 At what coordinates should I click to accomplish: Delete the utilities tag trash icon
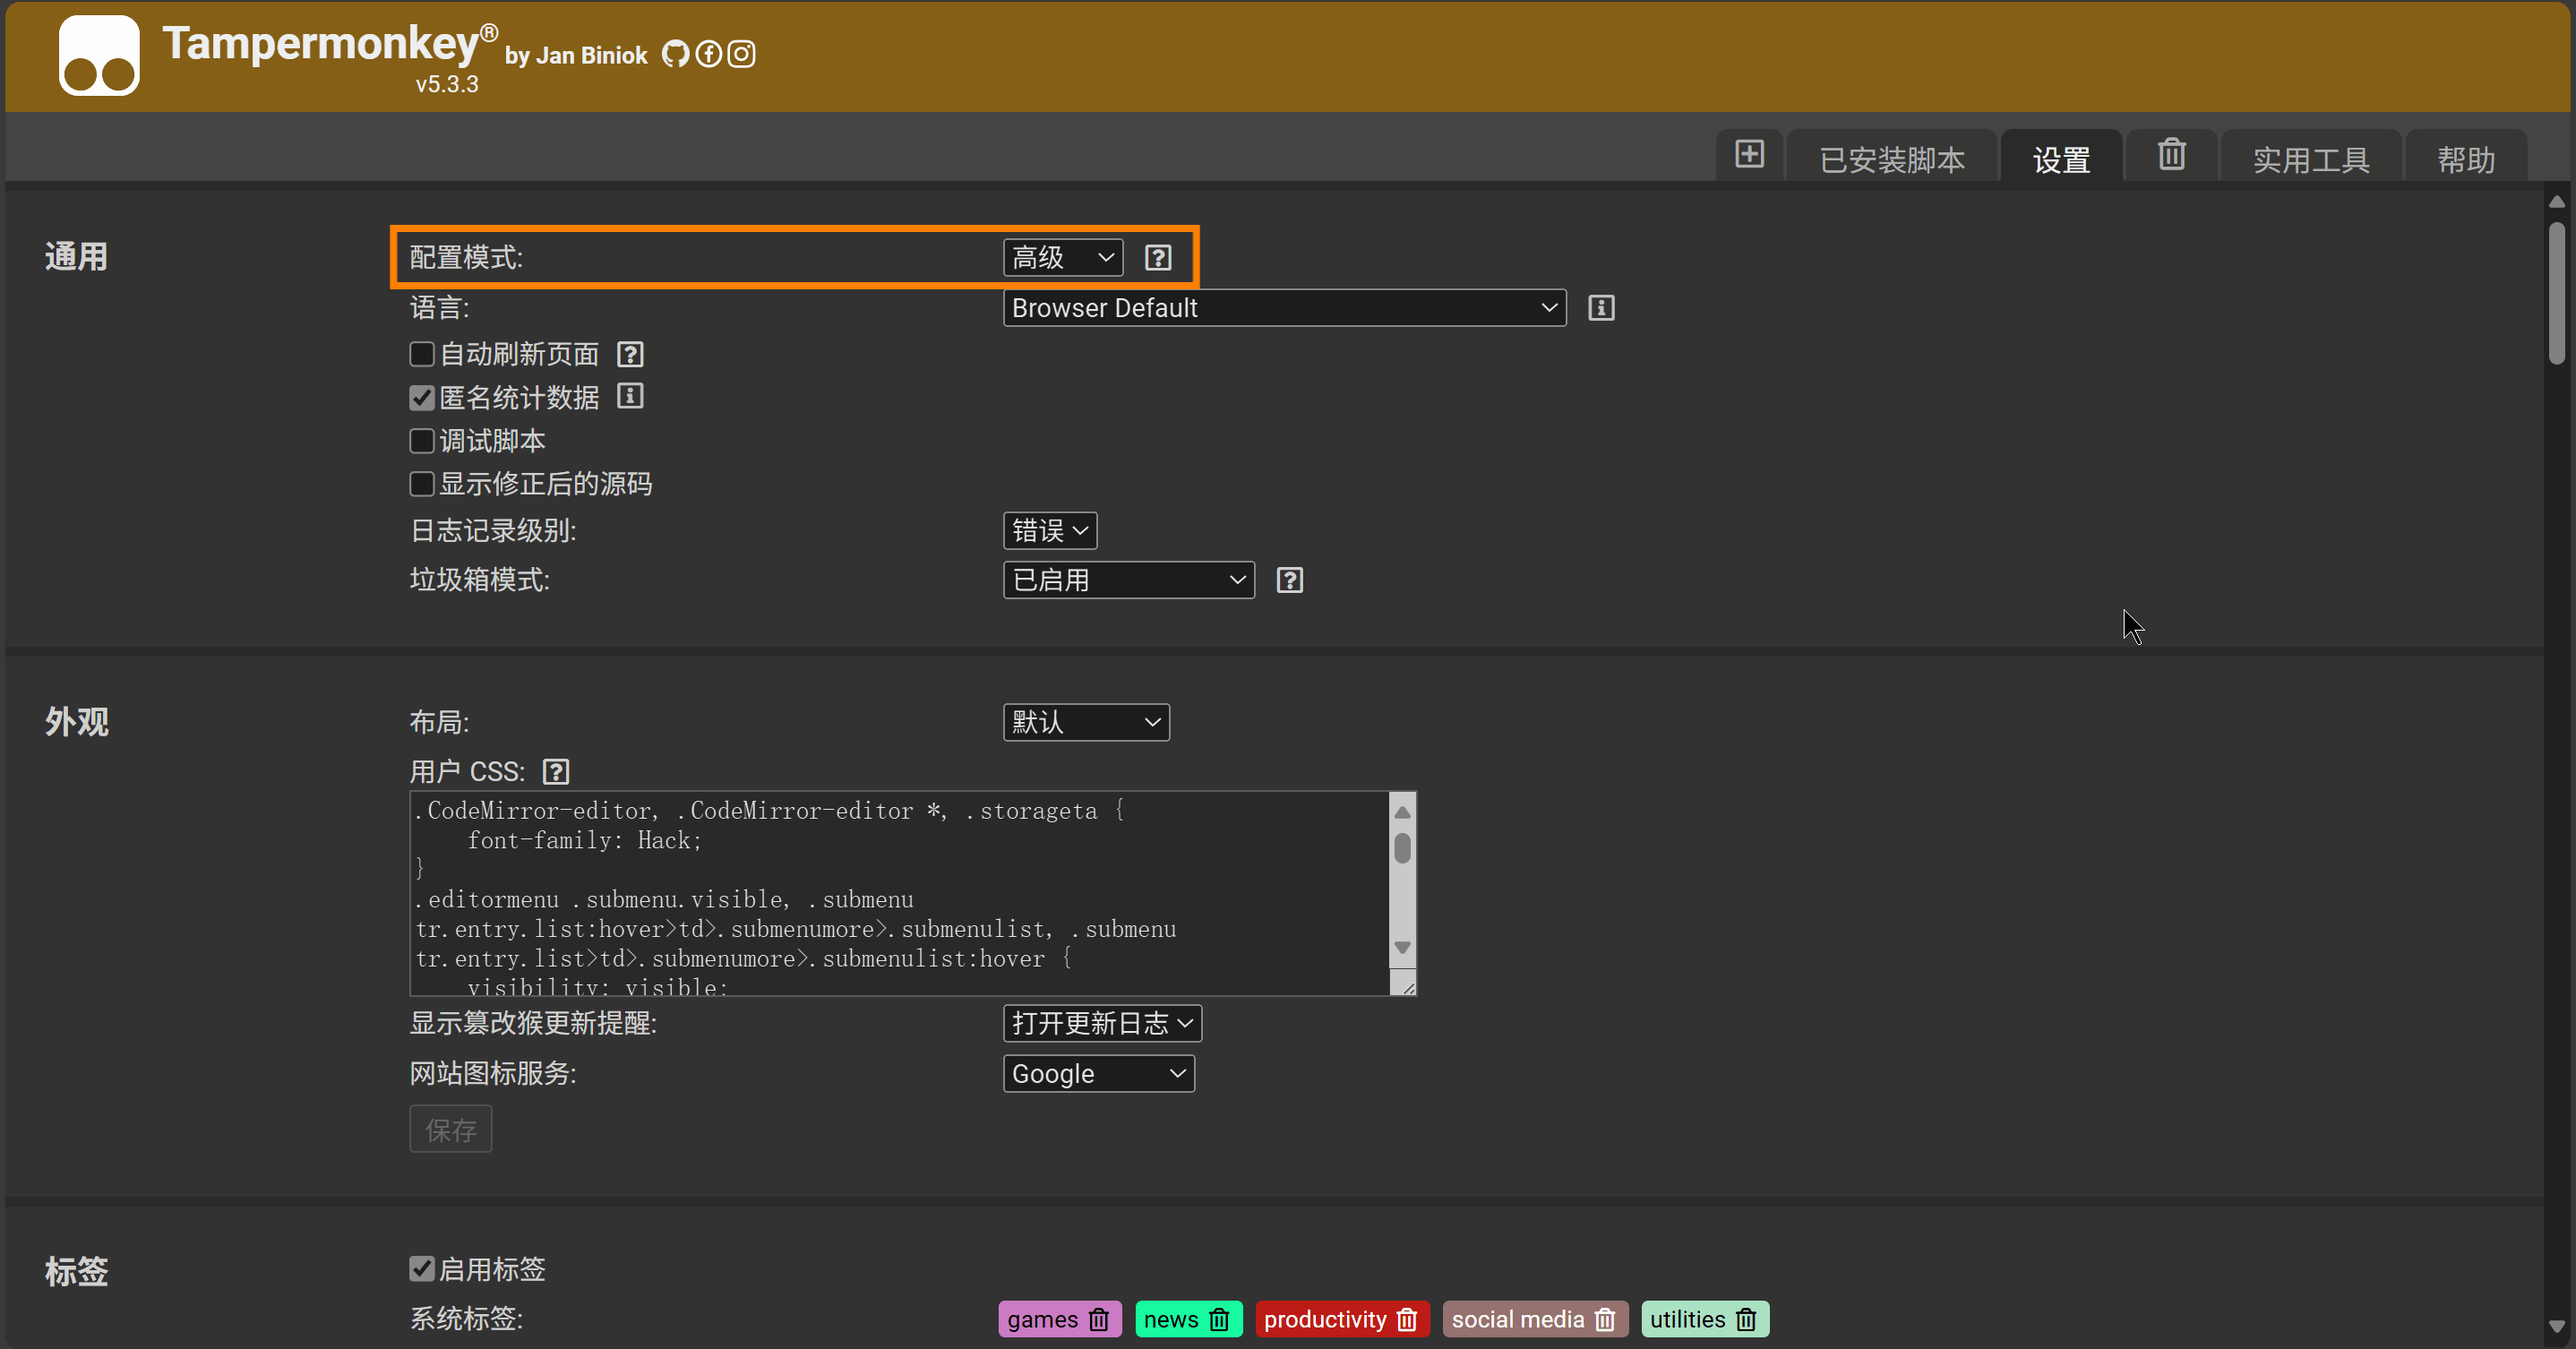[1746, 1320]
